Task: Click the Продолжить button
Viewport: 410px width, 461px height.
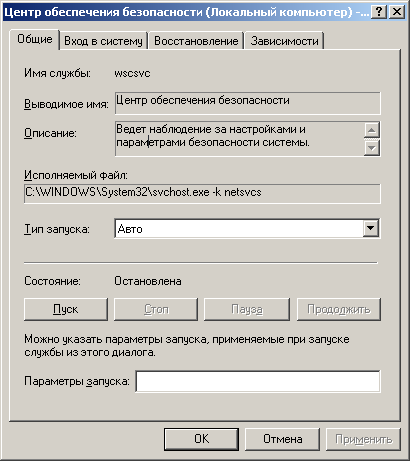Action: (339, 309)
